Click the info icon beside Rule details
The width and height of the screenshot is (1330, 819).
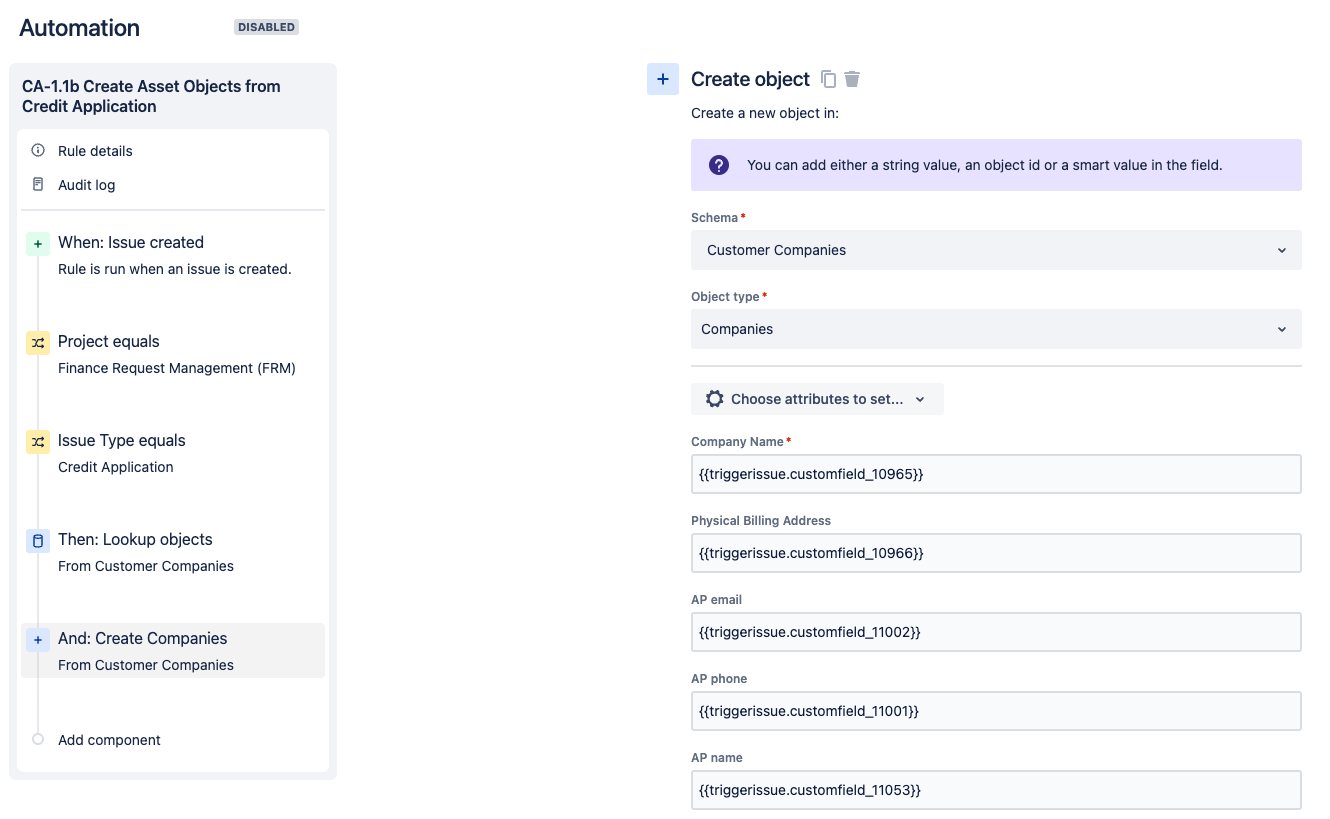38,151
